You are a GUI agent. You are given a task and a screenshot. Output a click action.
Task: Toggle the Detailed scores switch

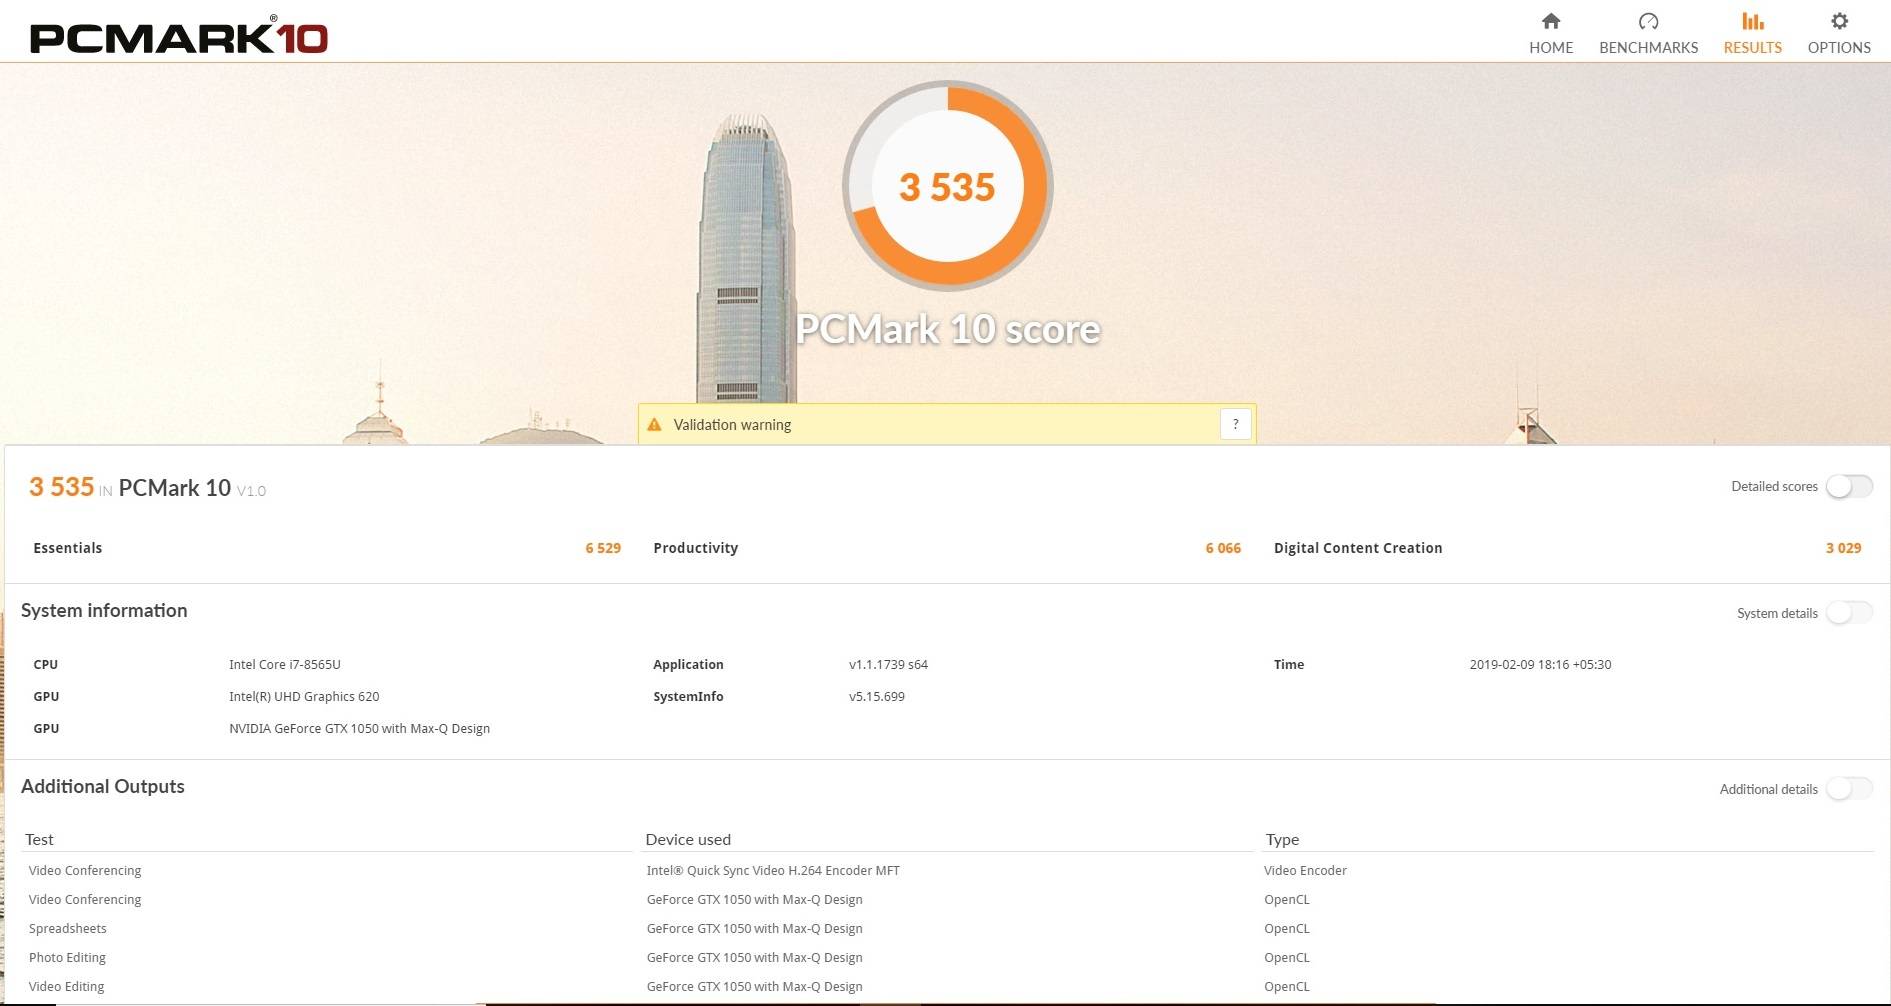pos(1849,487)
